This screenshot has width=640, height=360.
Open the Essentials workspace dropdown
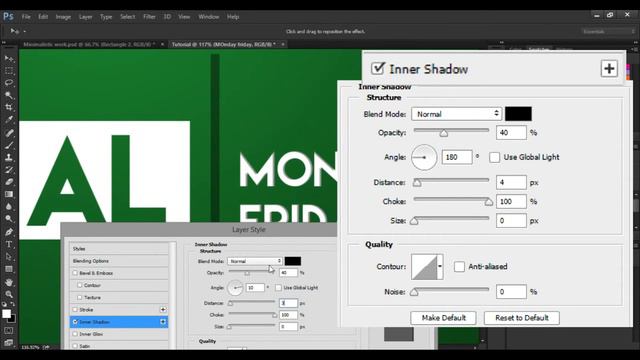[609, 31]
